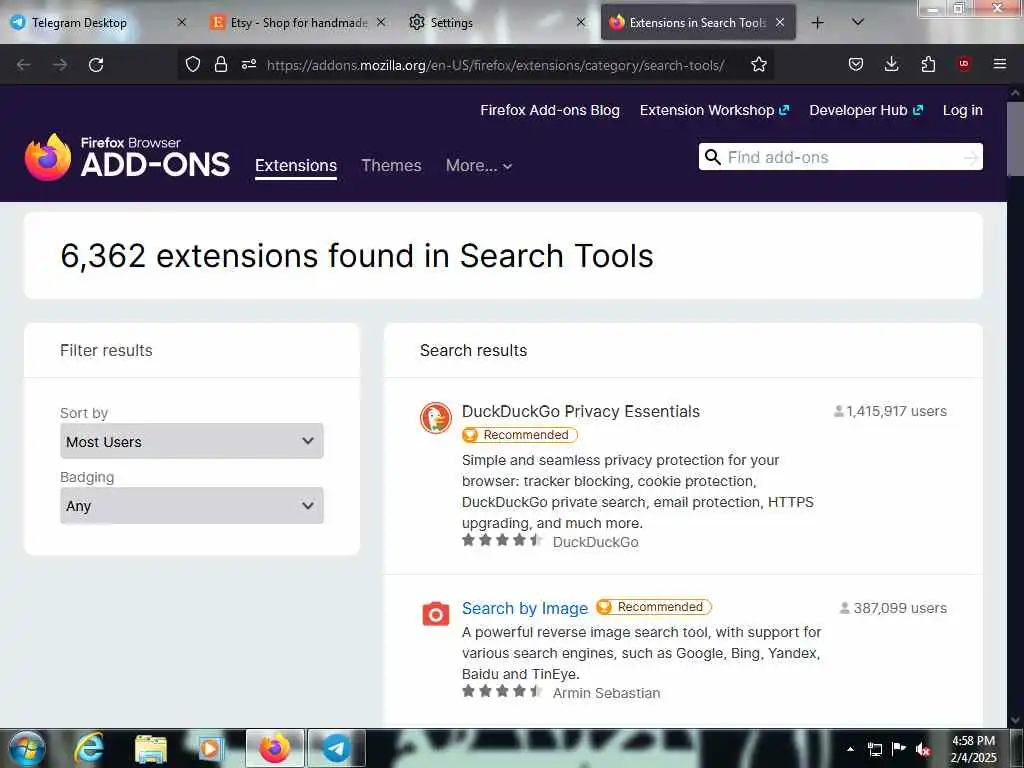This screenshot has height=768, width=1024.
Task: Open the Extensions puzzle icon in toolbar
Action: pos(928,65)
